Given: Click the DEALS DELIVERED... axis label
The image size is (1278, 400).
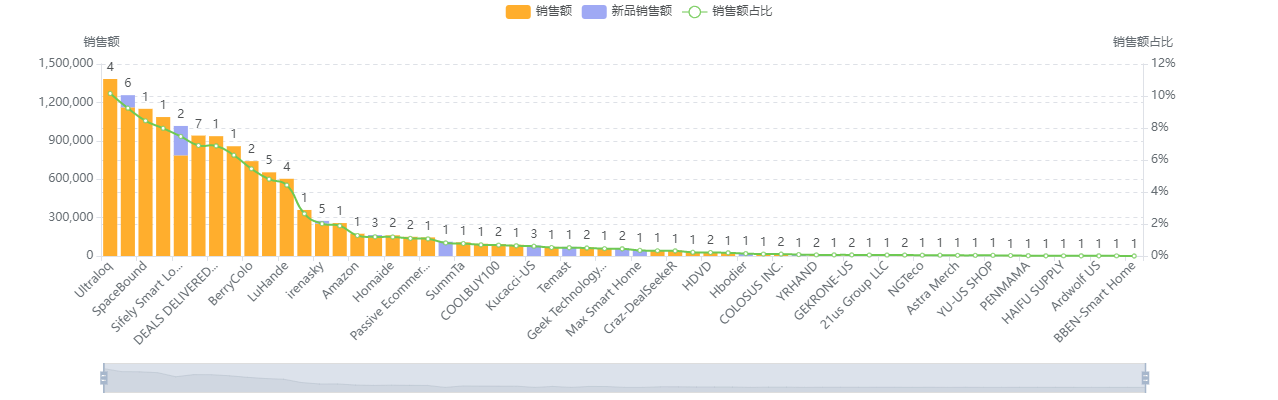Looking at the screenshot, I should 177,302.
